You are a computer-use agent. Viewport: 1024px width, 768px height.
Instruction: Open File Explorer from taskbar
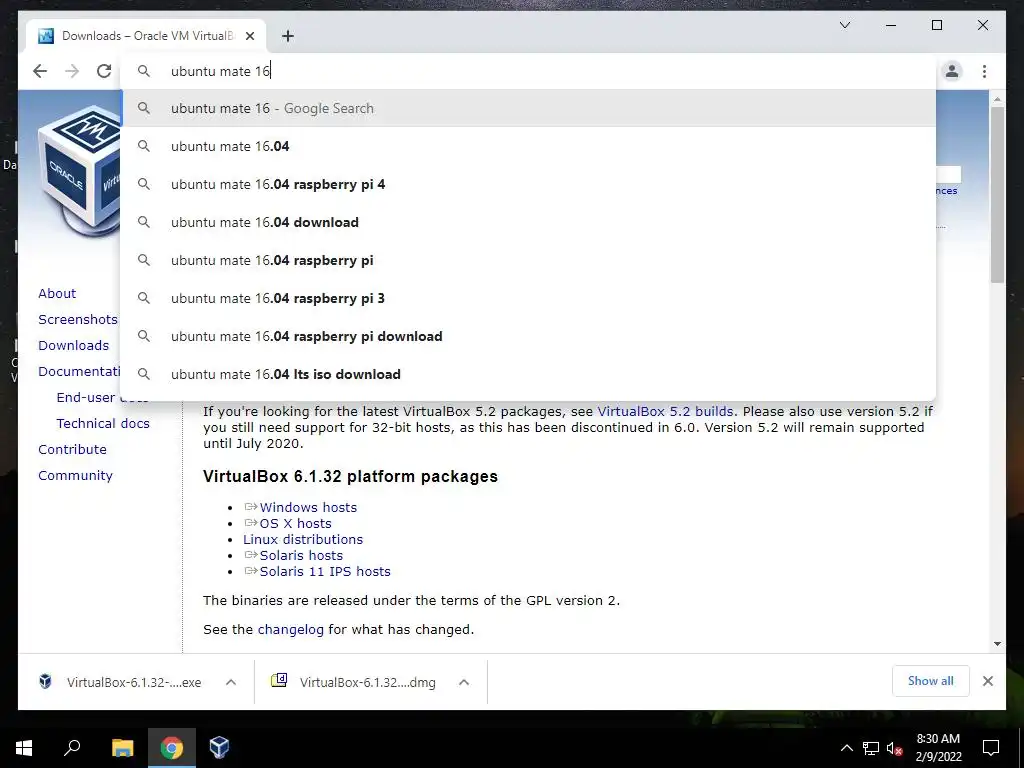click(122, 748)
